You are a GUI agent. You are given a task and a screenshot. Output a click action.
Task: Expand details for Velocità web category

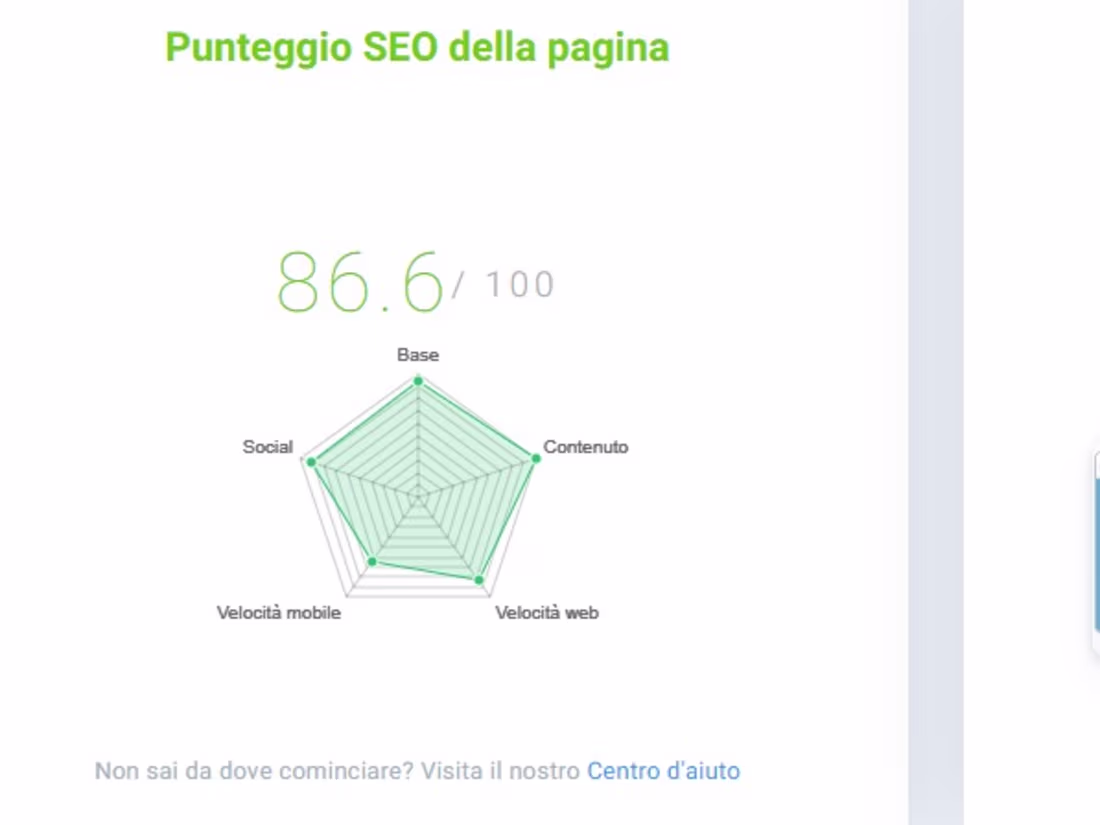[x=547, y=612]
